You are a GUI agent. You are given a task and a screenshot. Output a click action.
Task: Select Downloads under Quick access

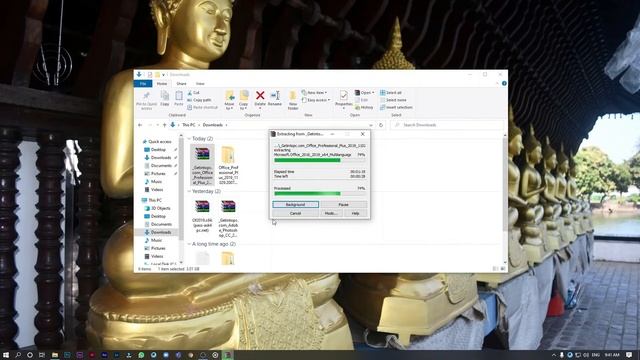pyautogui.click(x=161, y=158)
